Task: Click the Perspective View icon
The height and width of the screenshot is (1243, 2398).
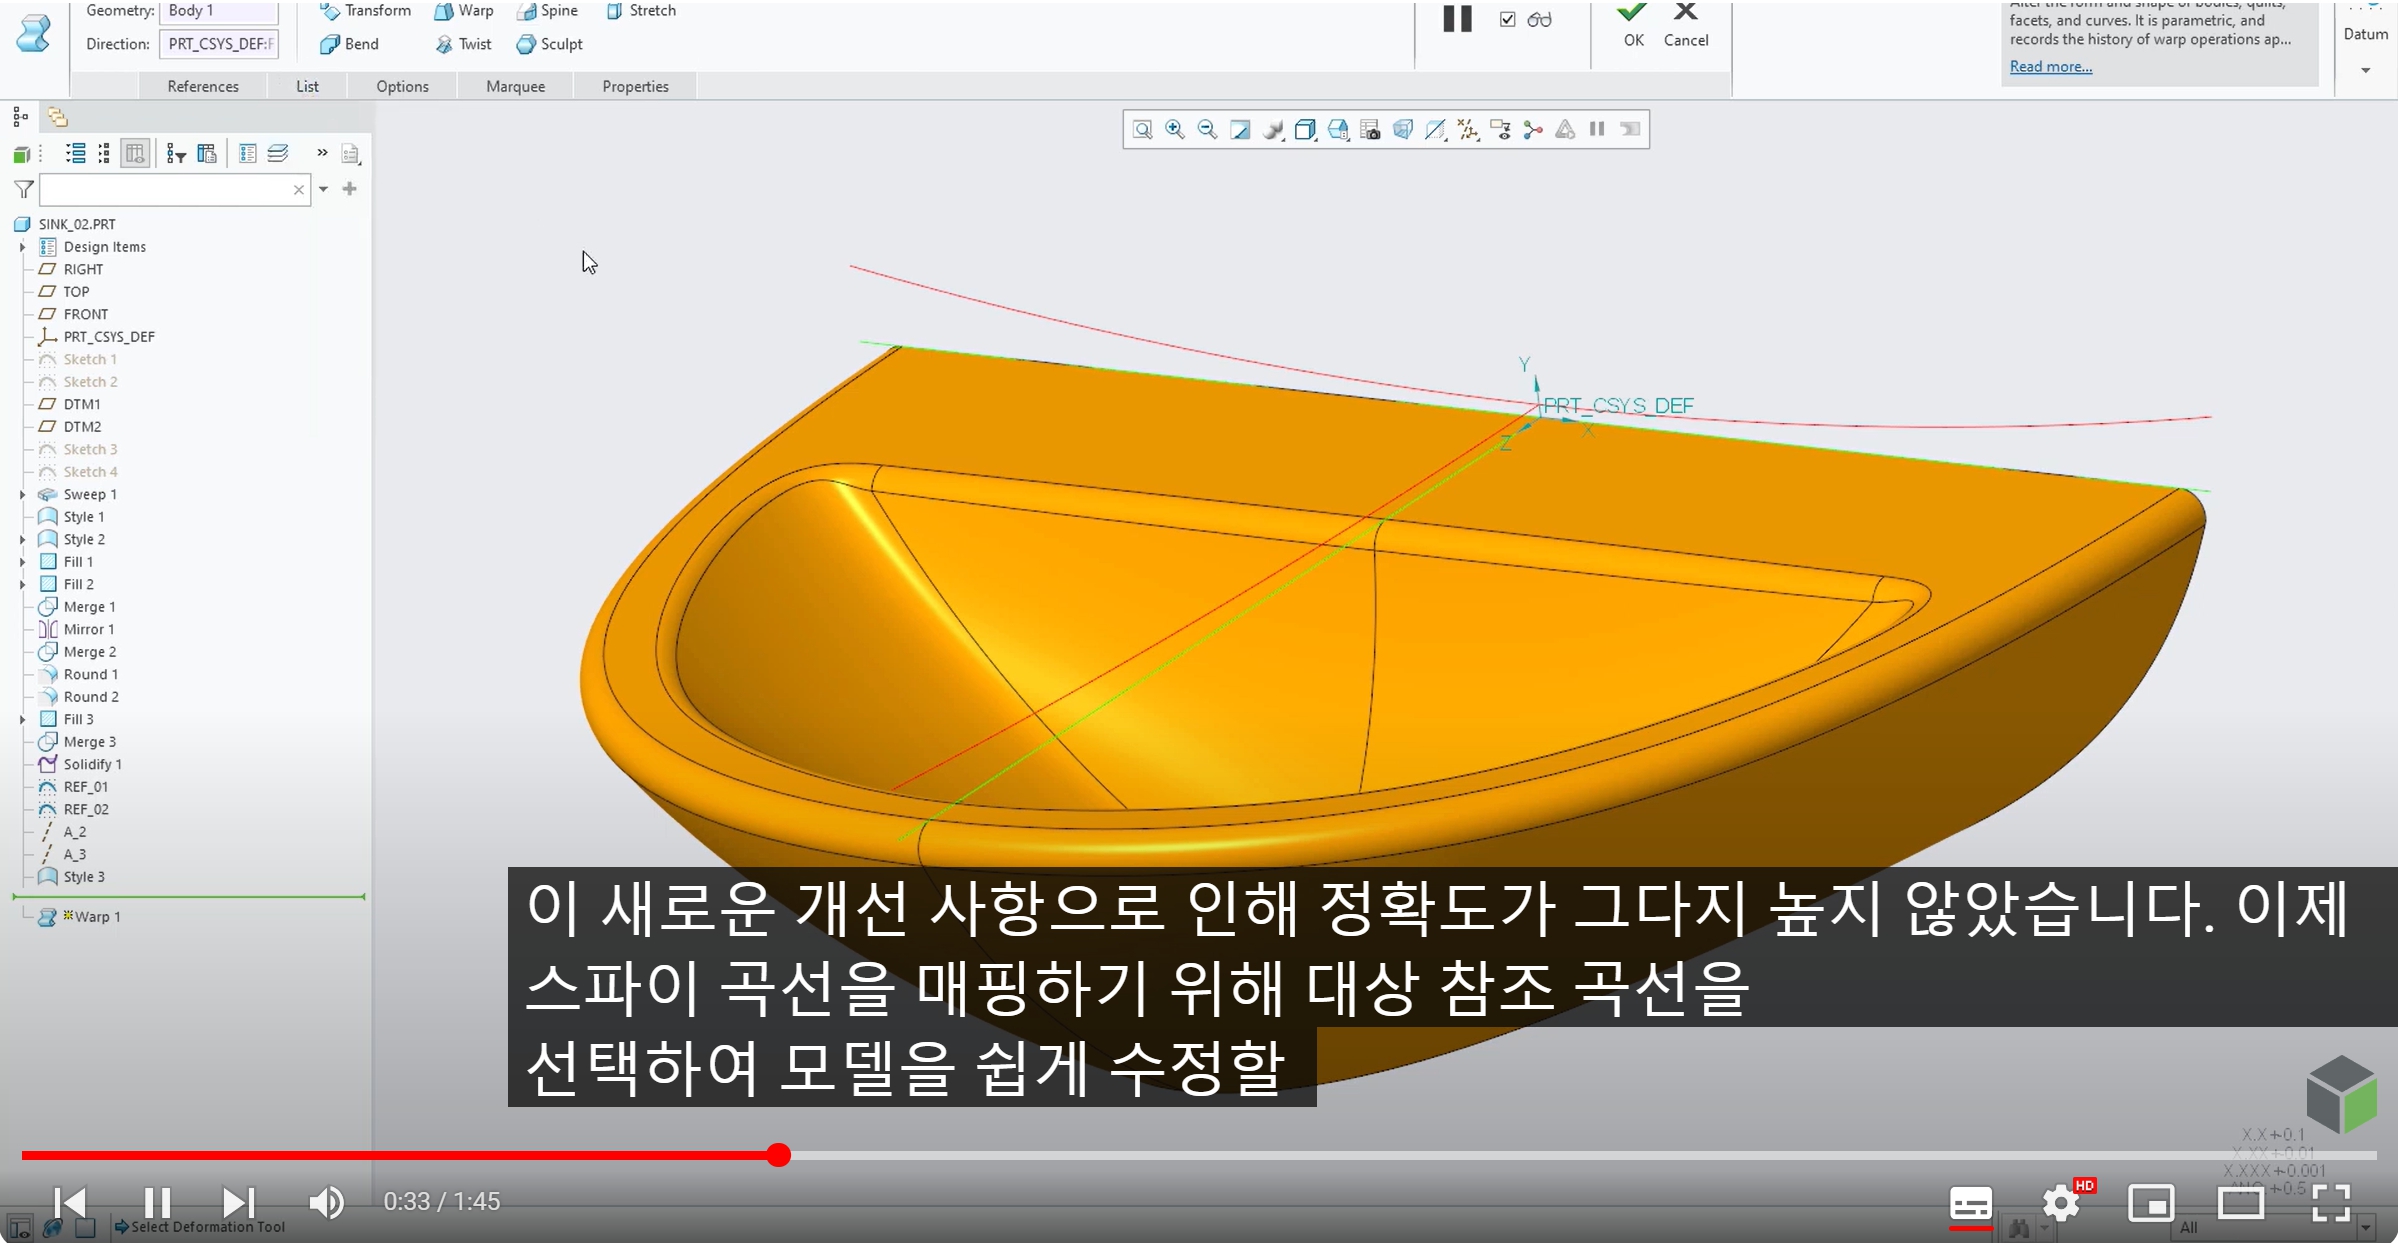Action: point(1403,130)
